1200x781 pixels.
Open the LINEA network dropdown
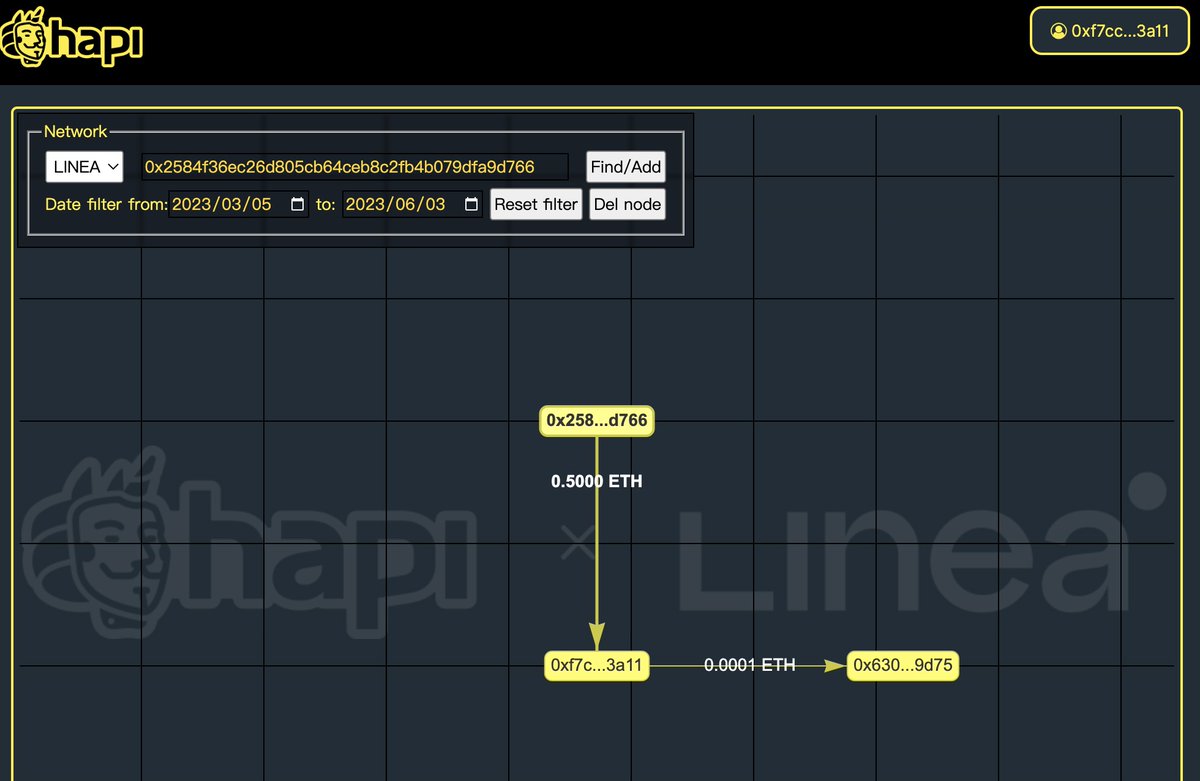[x=84, y=167]
